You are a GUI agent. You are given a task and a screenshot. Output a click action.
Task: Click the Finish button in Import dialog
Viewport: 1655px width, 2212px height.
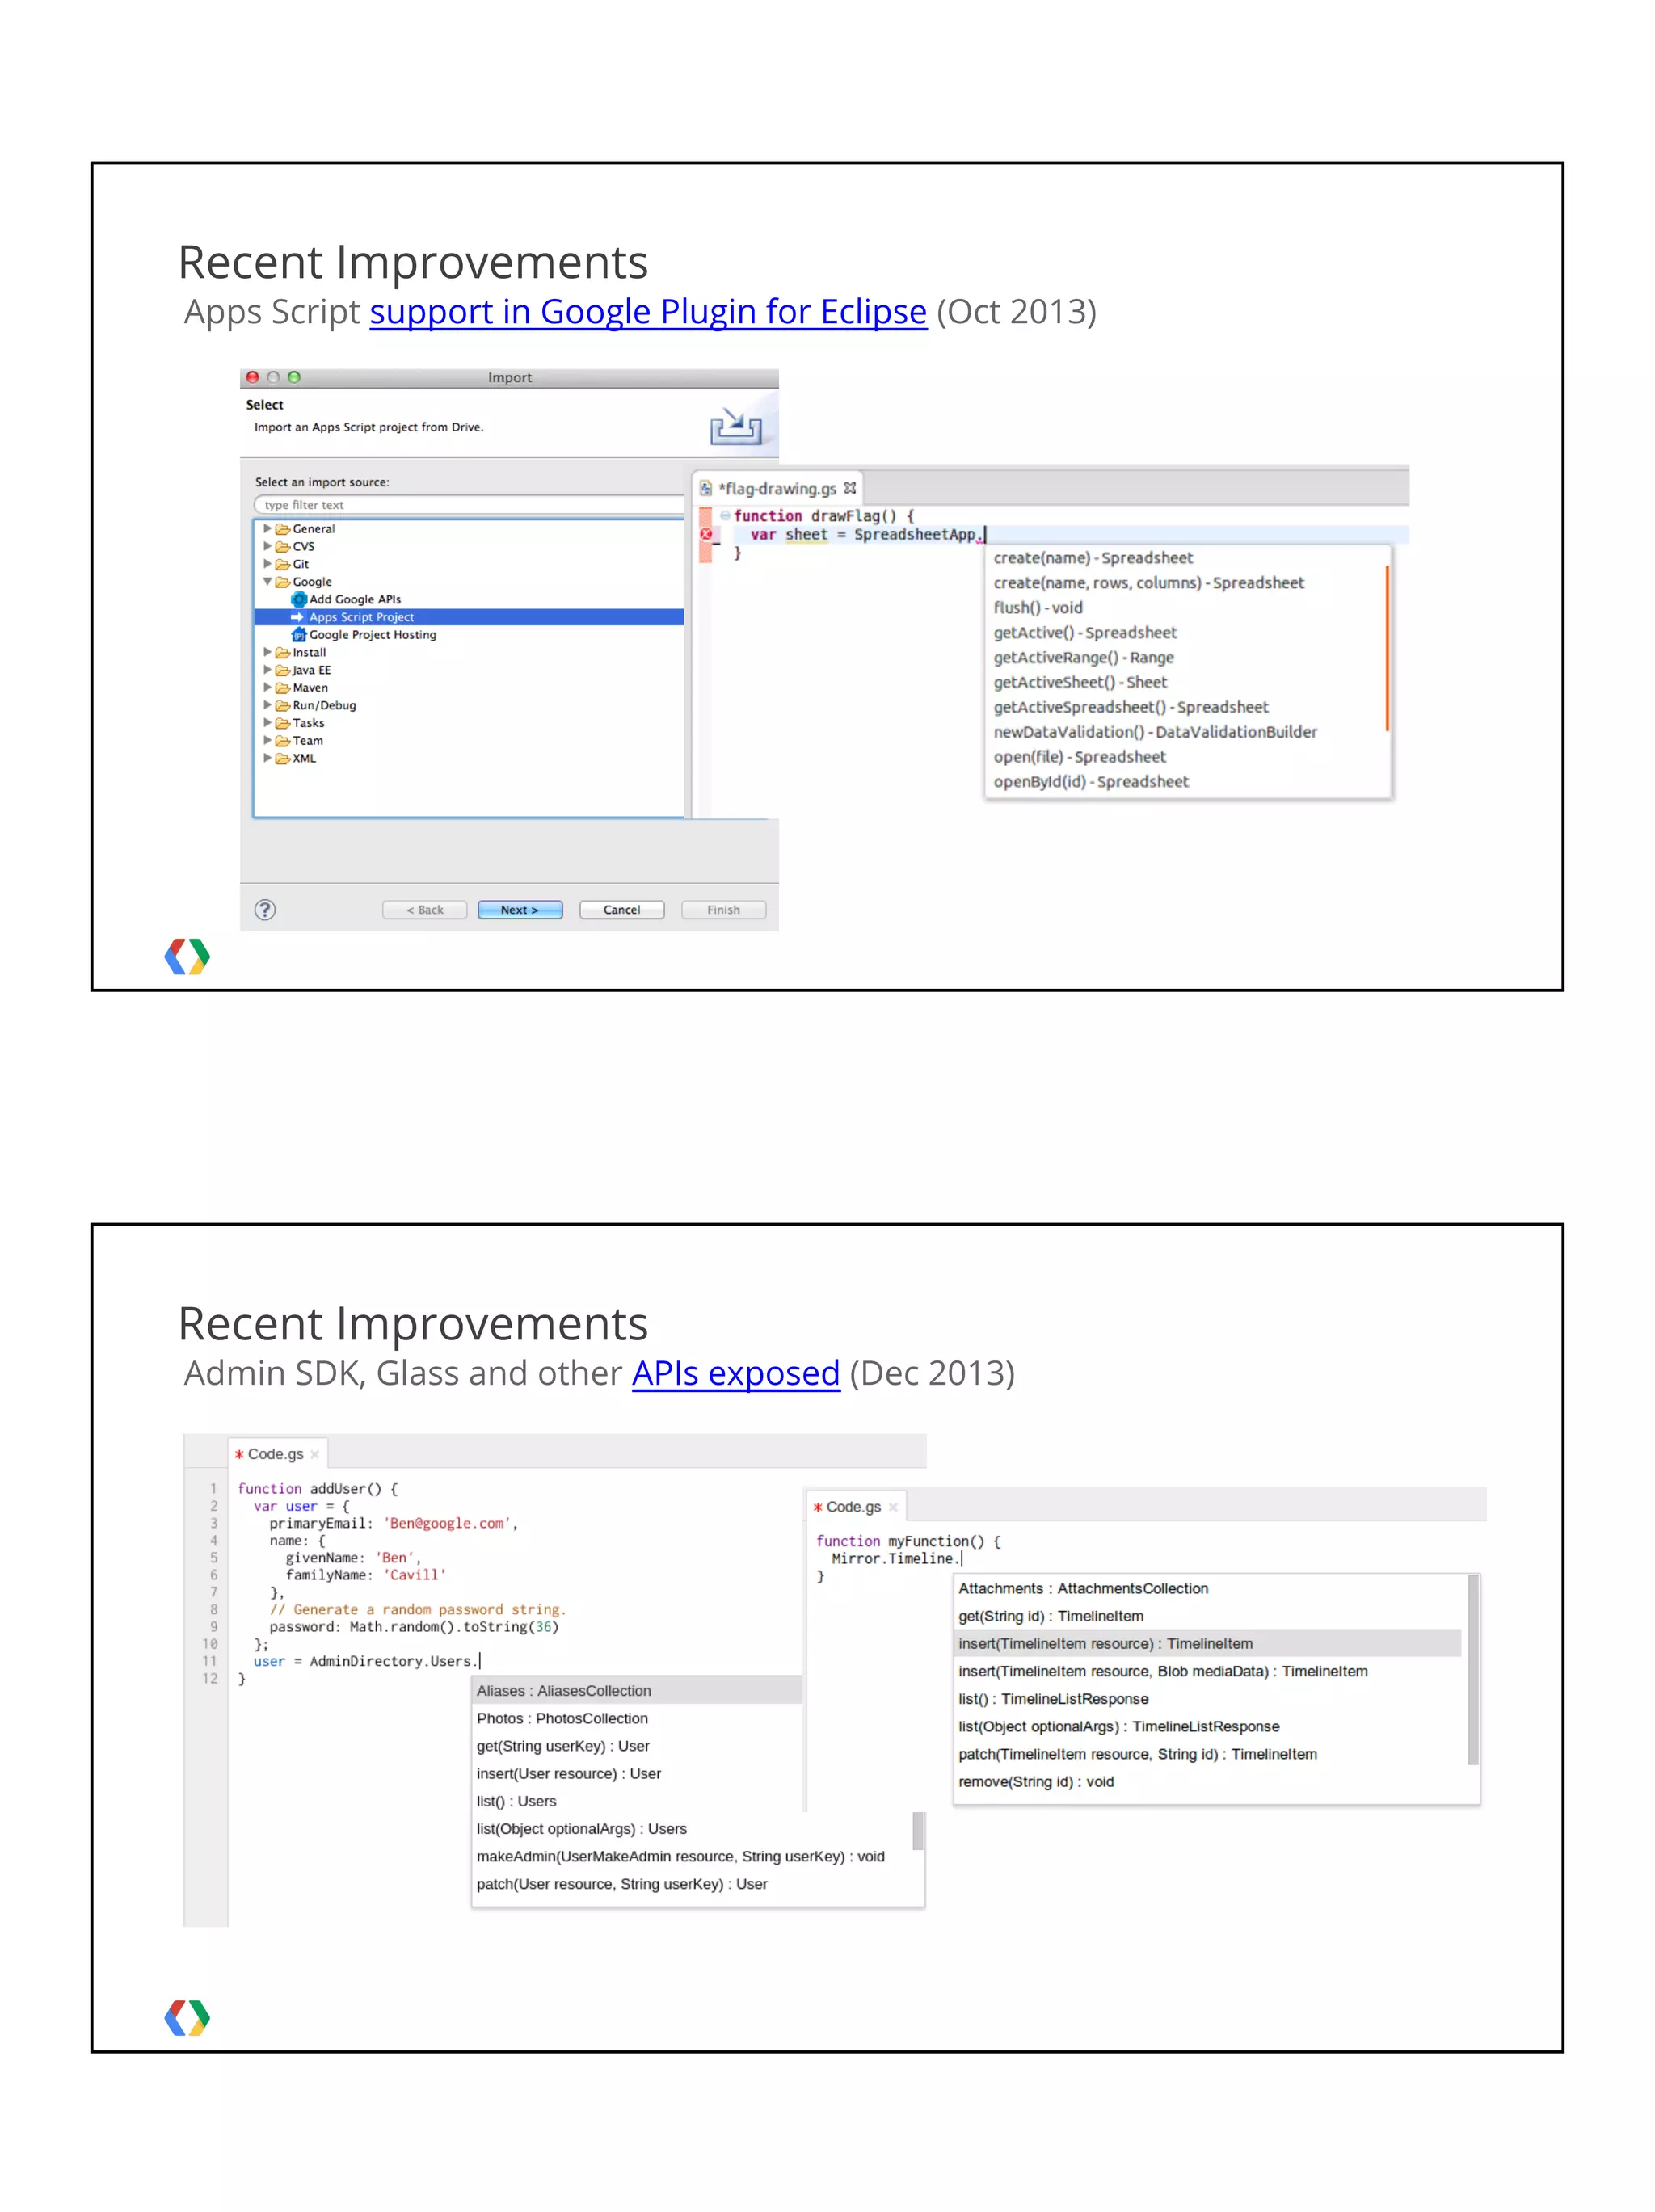coord(723,909)
